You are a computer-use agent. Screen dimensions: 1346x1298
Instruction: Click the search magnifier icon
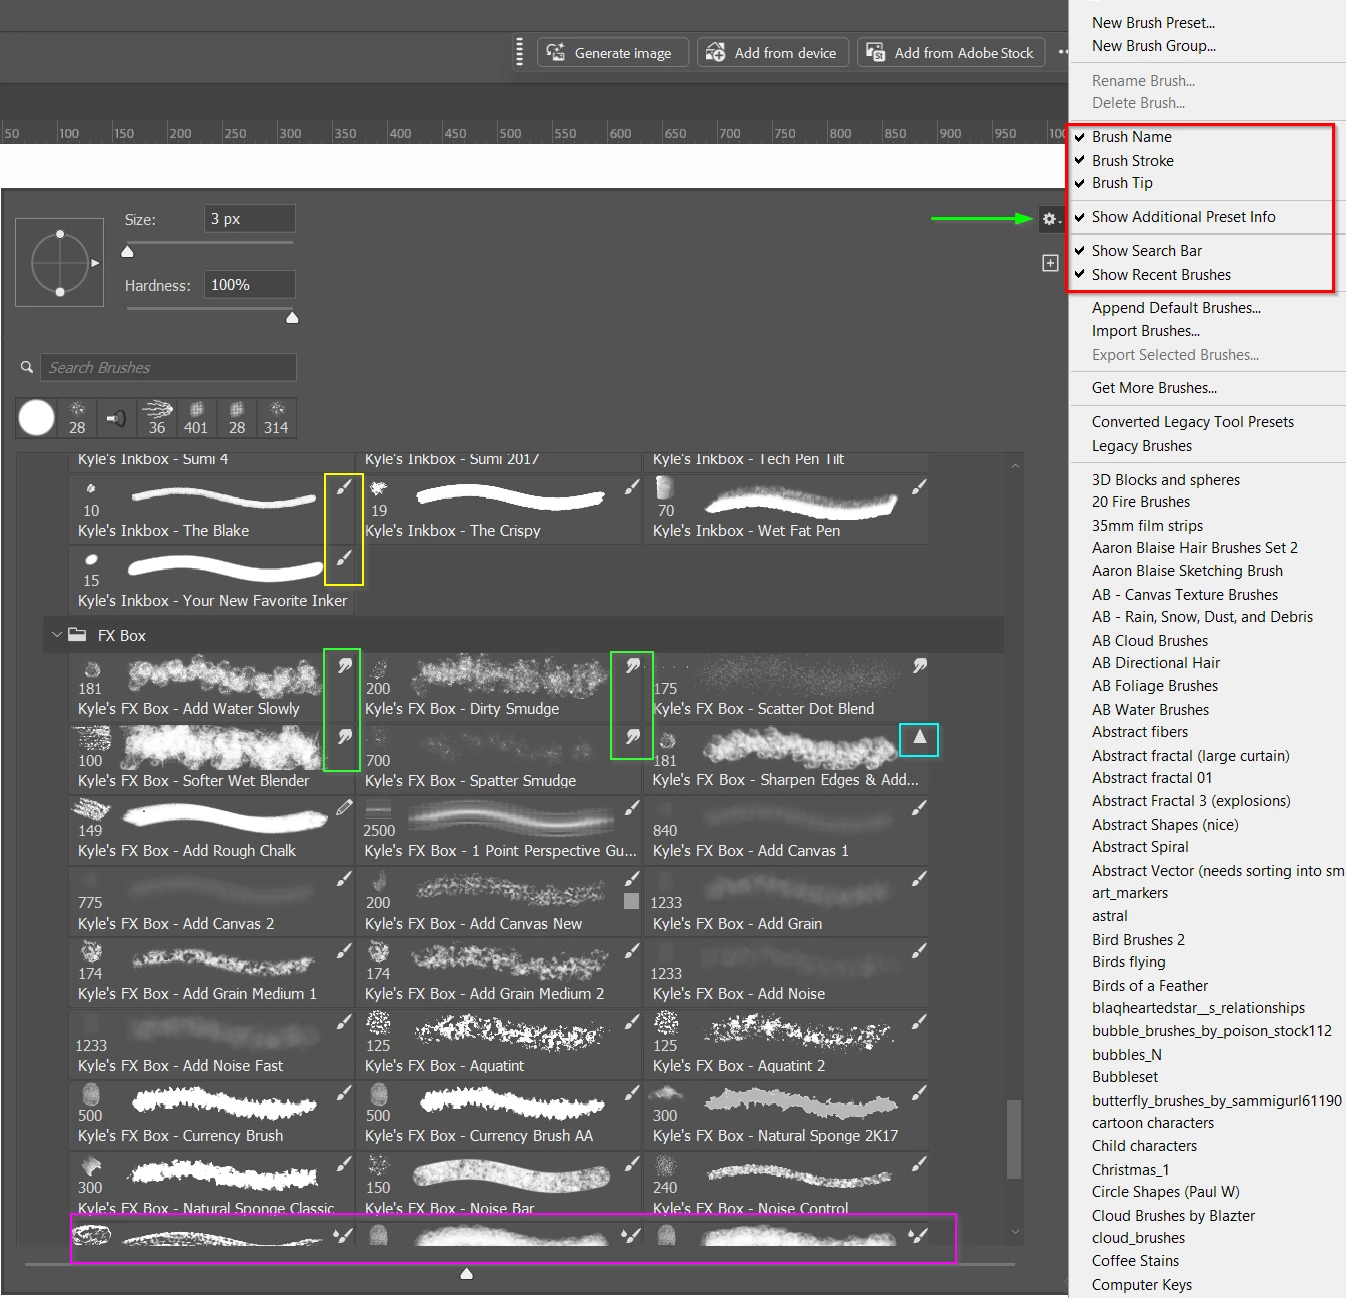tap(27, 367)
